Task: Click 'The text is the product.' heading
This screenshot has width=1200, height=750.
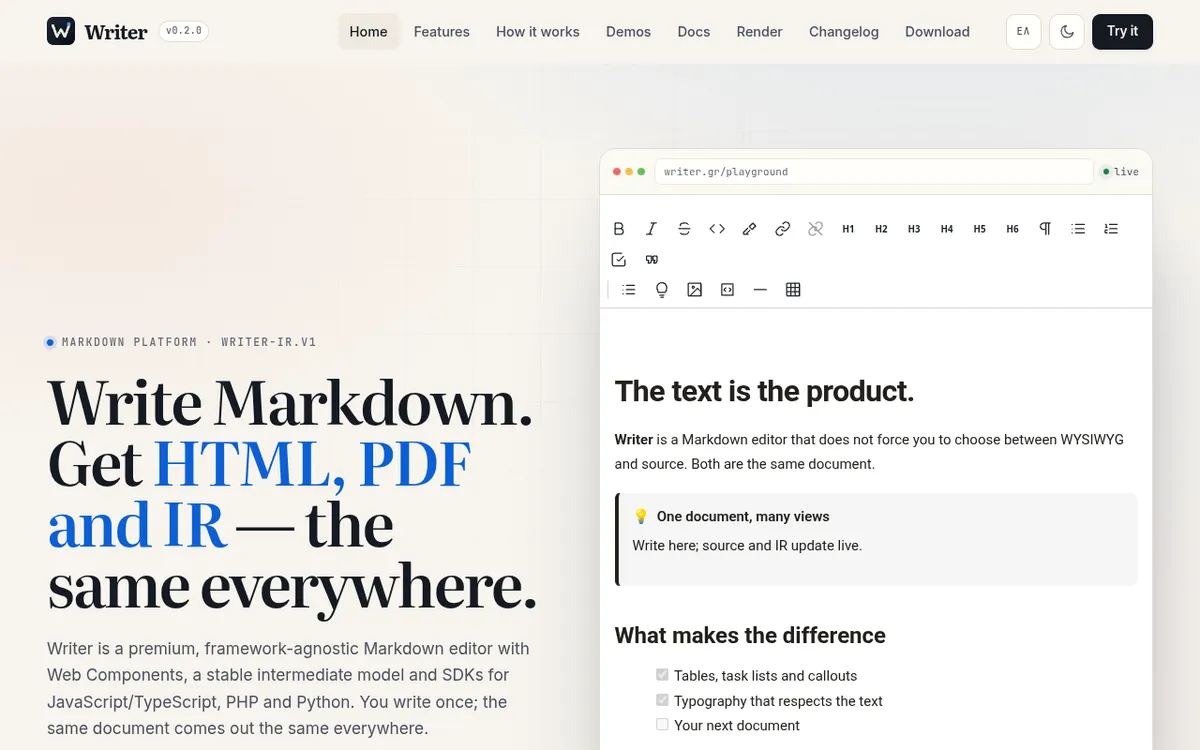Action: (764, 391)
